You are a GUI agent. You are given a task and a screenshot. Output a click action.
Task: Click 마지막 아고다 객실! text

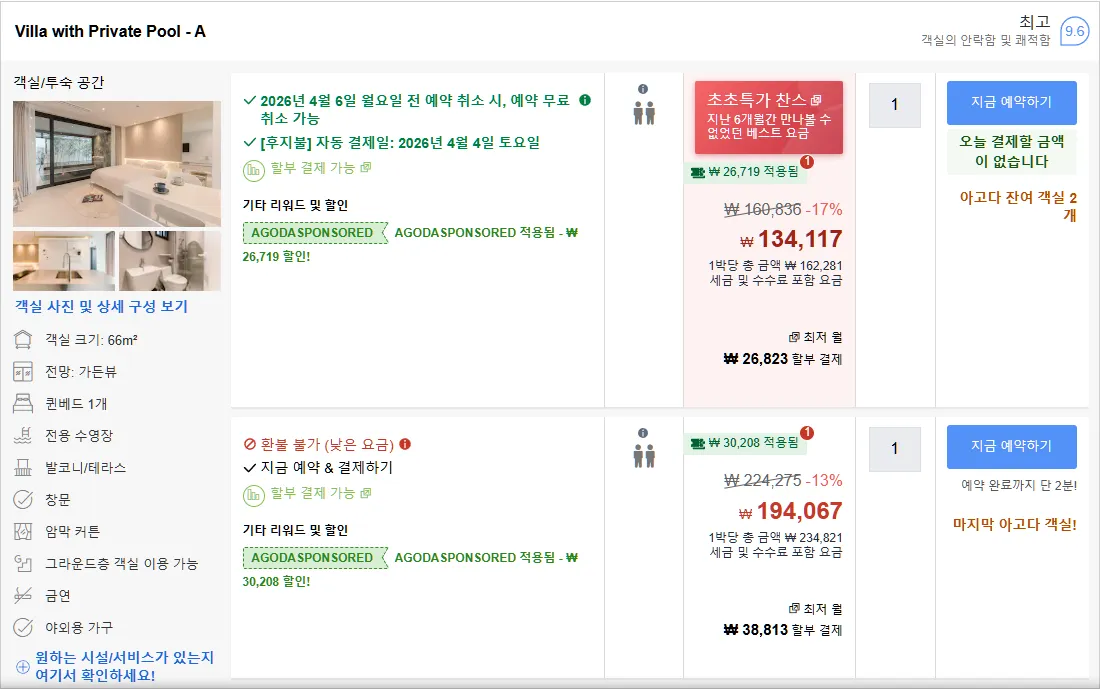(1014, 525)
